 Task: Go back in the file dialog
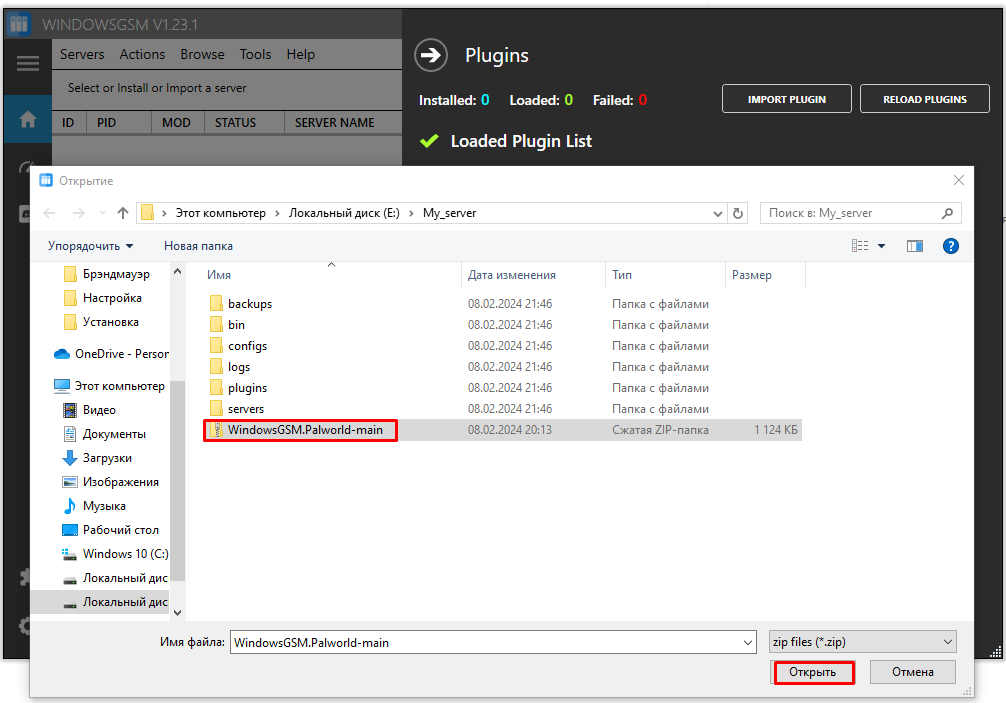[49, 213]
